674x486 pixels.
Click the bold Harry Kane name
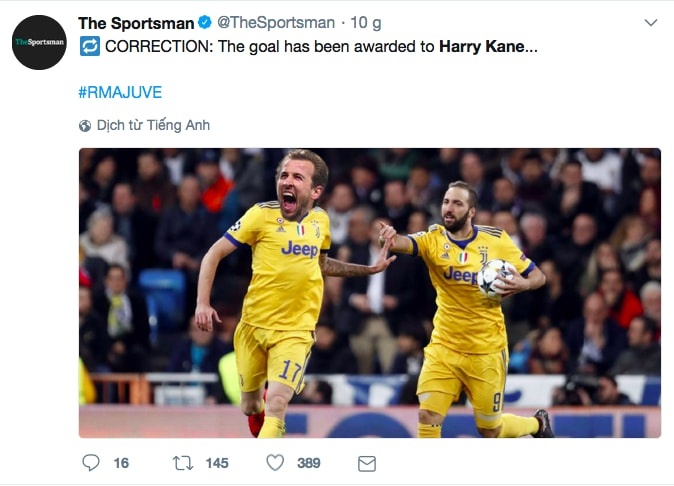click(x=481, y=47)
